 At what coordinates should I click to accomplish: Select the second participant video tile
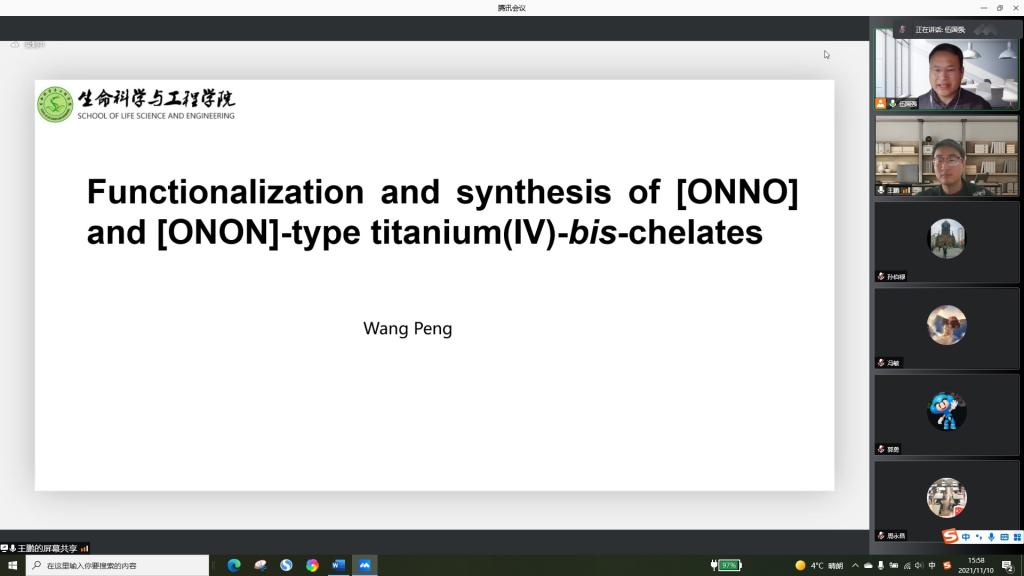pos(946,156)
